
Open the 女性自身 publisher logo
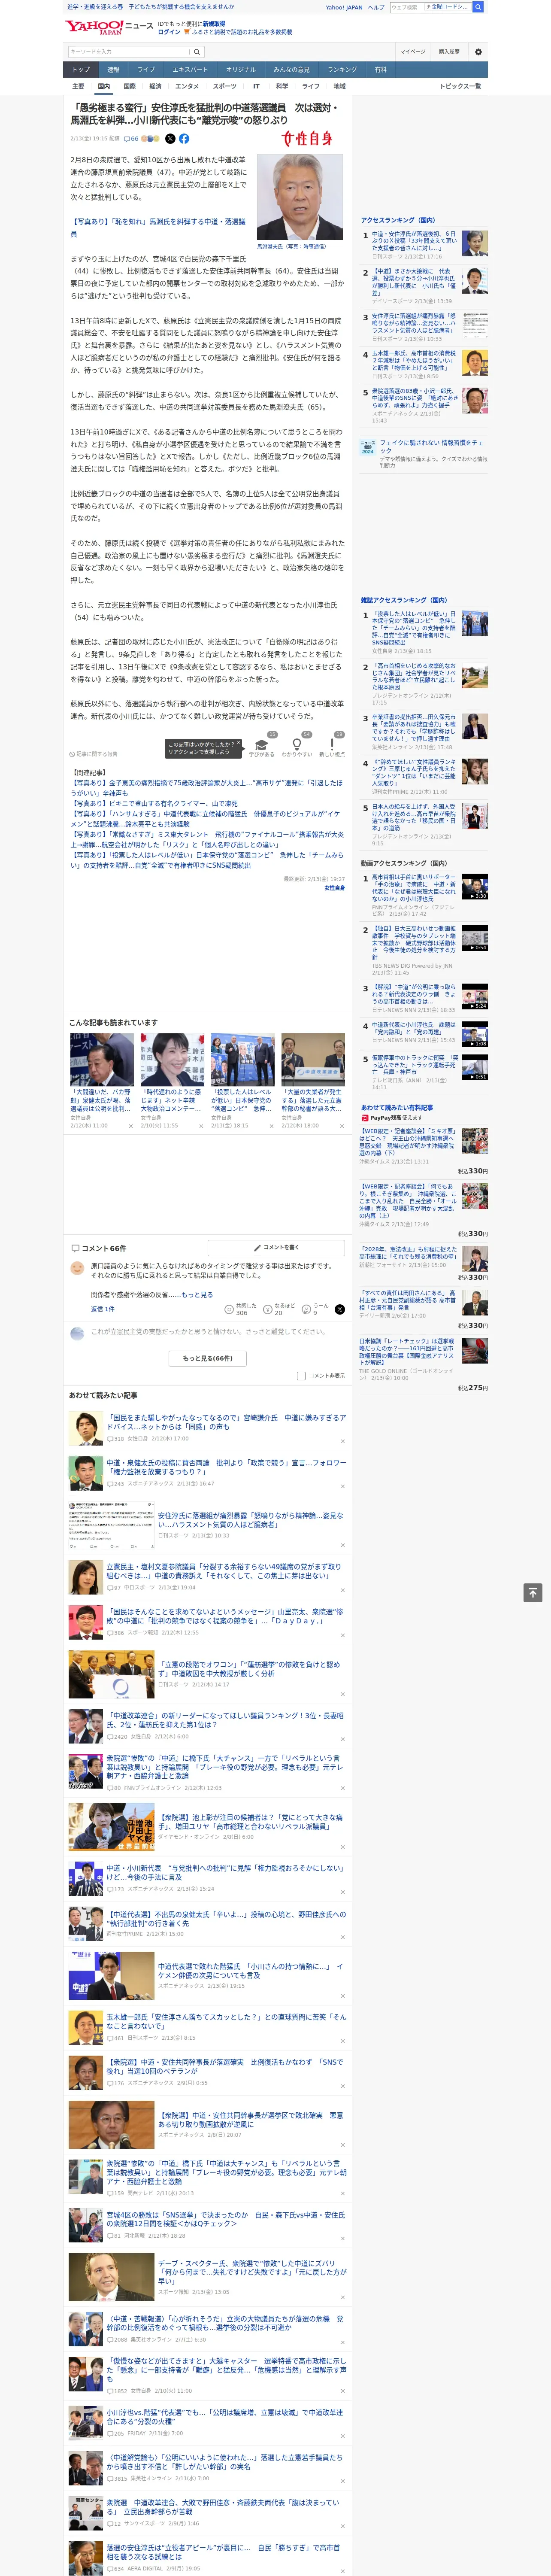pos(307,139)
